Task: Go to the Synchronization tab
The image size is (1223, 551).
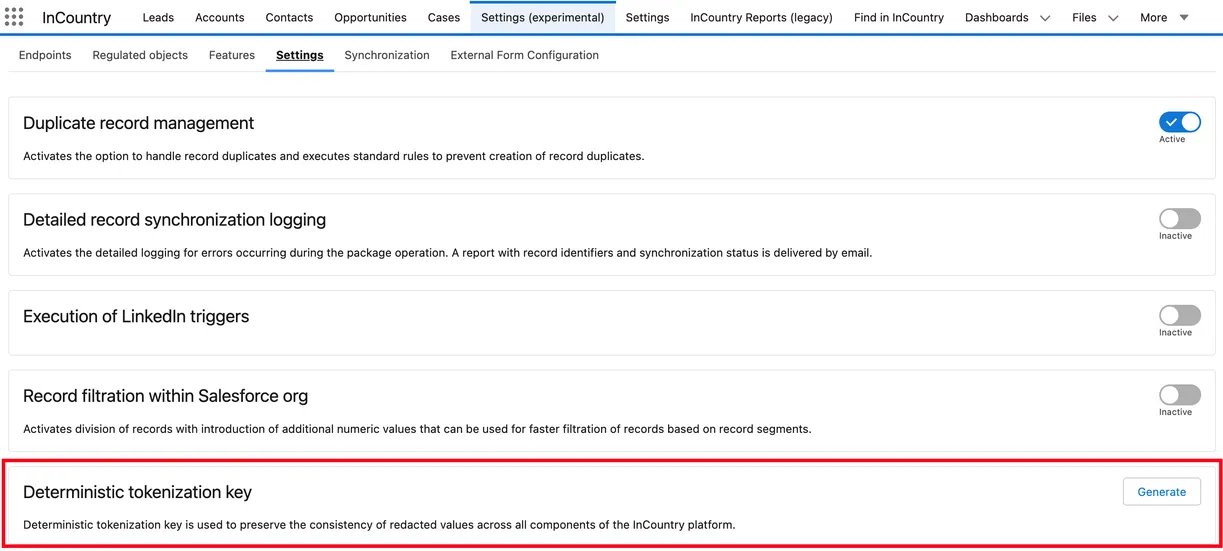Action: (387, 55)
